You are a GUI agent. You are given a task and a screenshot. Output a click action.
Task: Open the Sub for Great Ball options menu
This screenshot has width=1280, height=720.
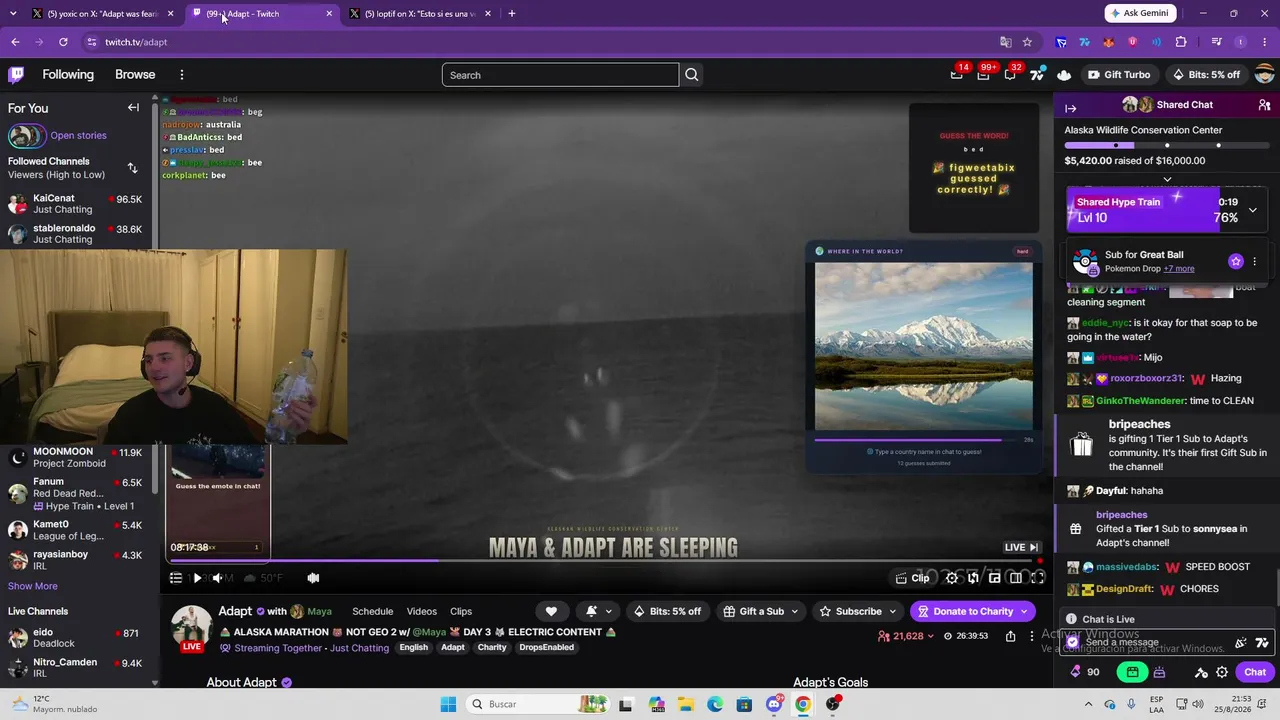pyautogui.click(x=1254, y=262)
